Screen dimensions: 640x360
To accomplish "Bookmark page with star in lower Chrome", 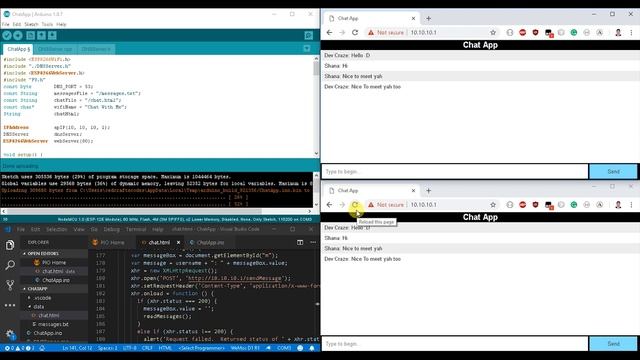I will [493, 204].
